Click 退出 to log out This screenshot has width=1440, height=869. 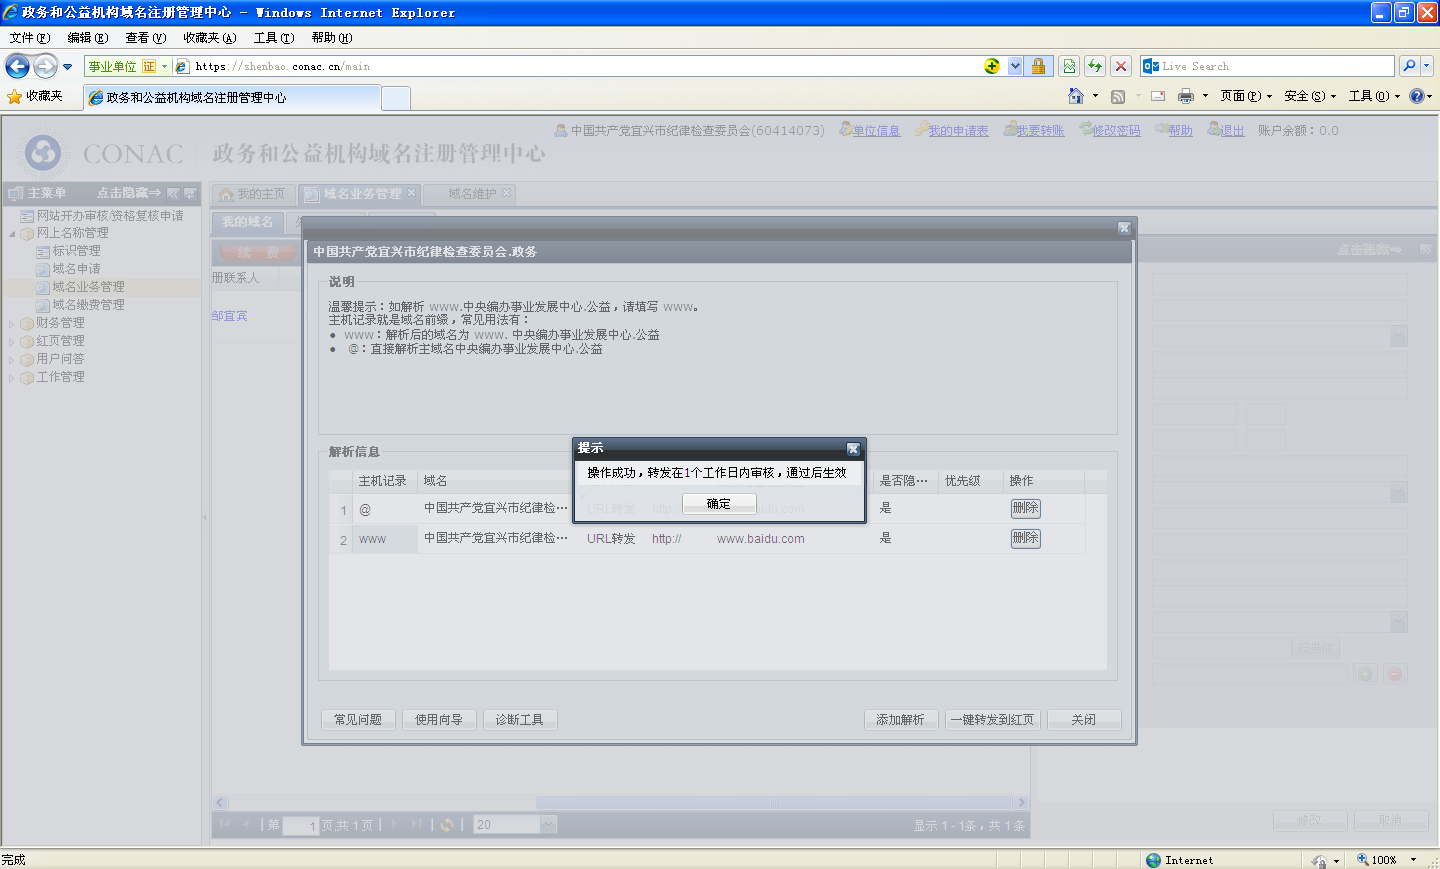pos(1232,131)
